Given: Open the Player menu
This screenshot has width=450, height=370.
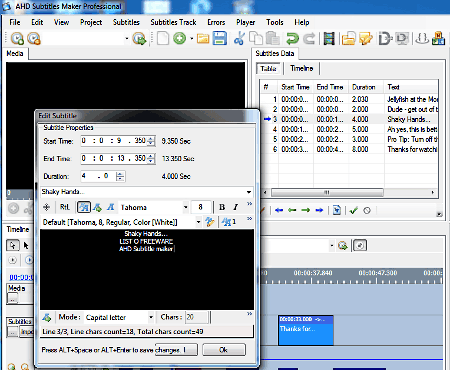Looking at the screenshot, I should [246, 22].
